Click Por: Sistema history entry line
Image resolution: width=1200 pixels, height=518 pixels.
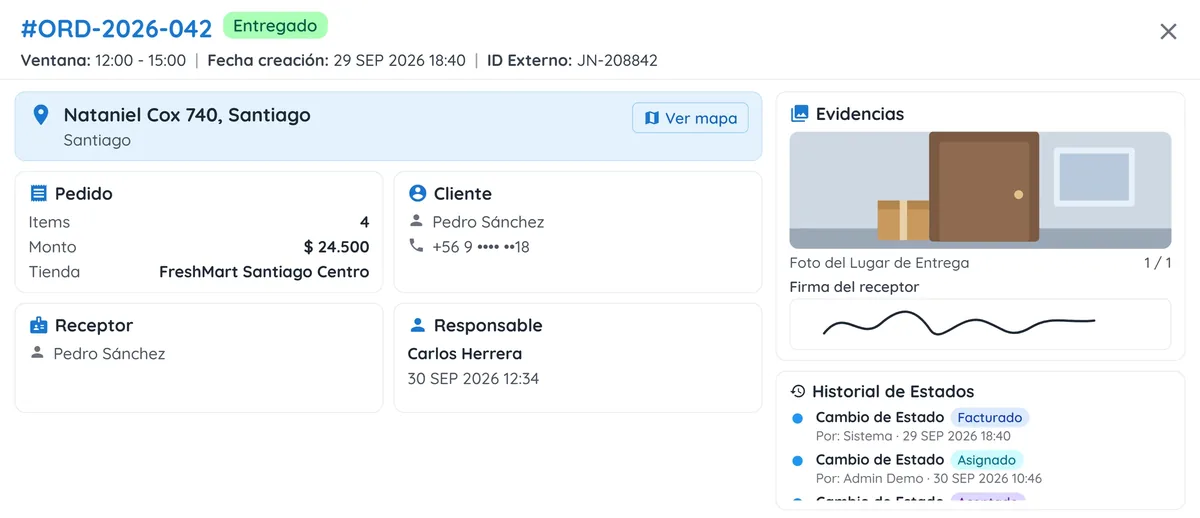[913, 436]
